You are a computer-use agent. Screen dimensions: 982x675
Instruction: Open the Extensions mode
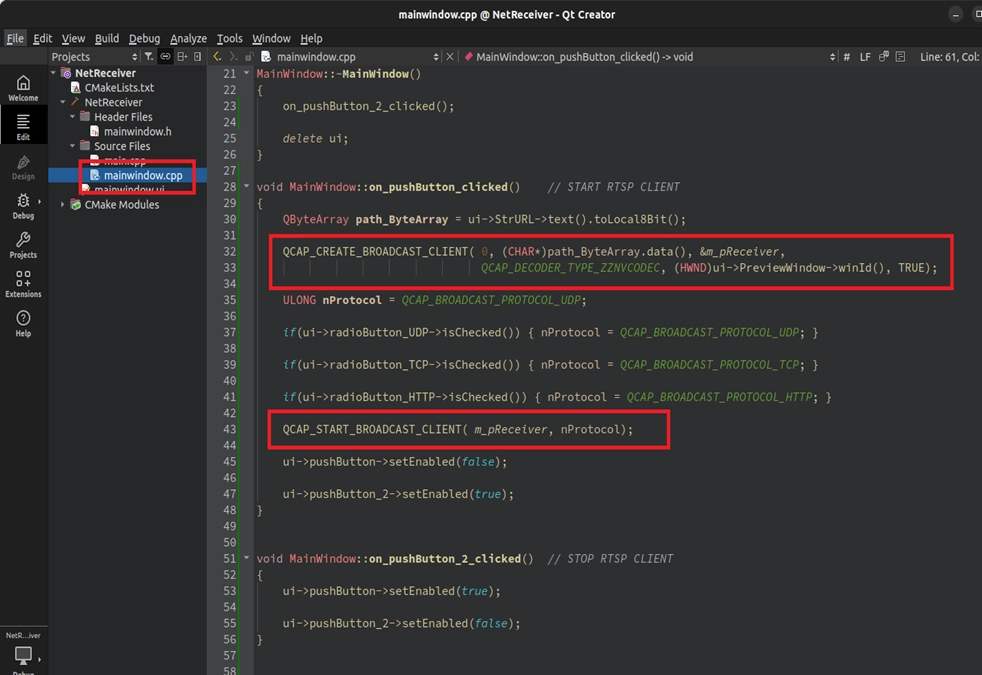click(23, 284)
